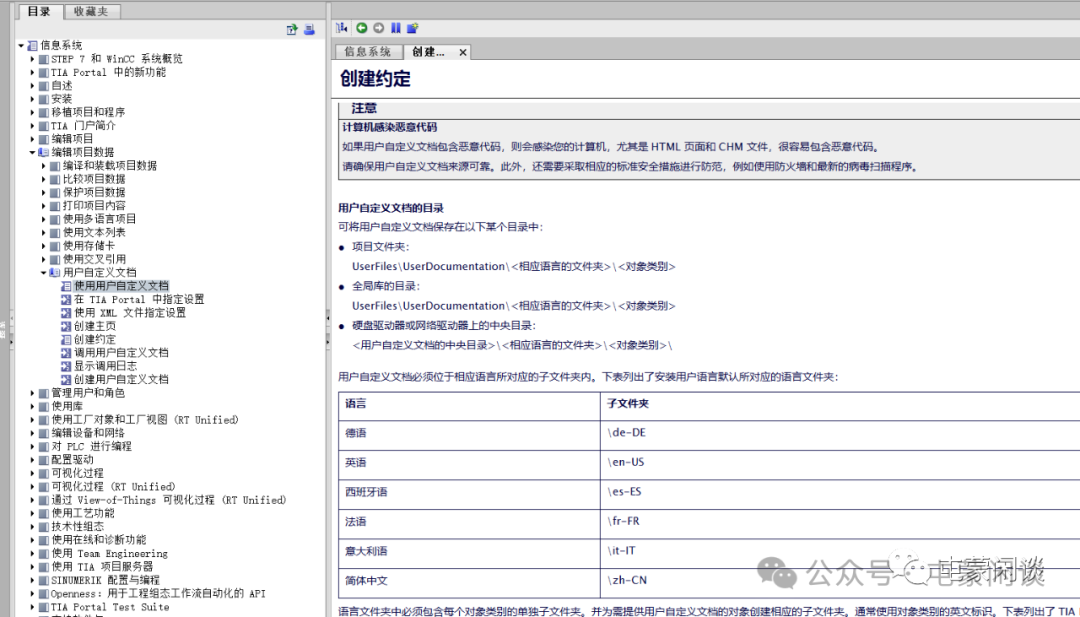Viewport: 1080px width, 617px height.
Task: Click the show-in-contents tree sync icon
Action: (x=342, y=28)
